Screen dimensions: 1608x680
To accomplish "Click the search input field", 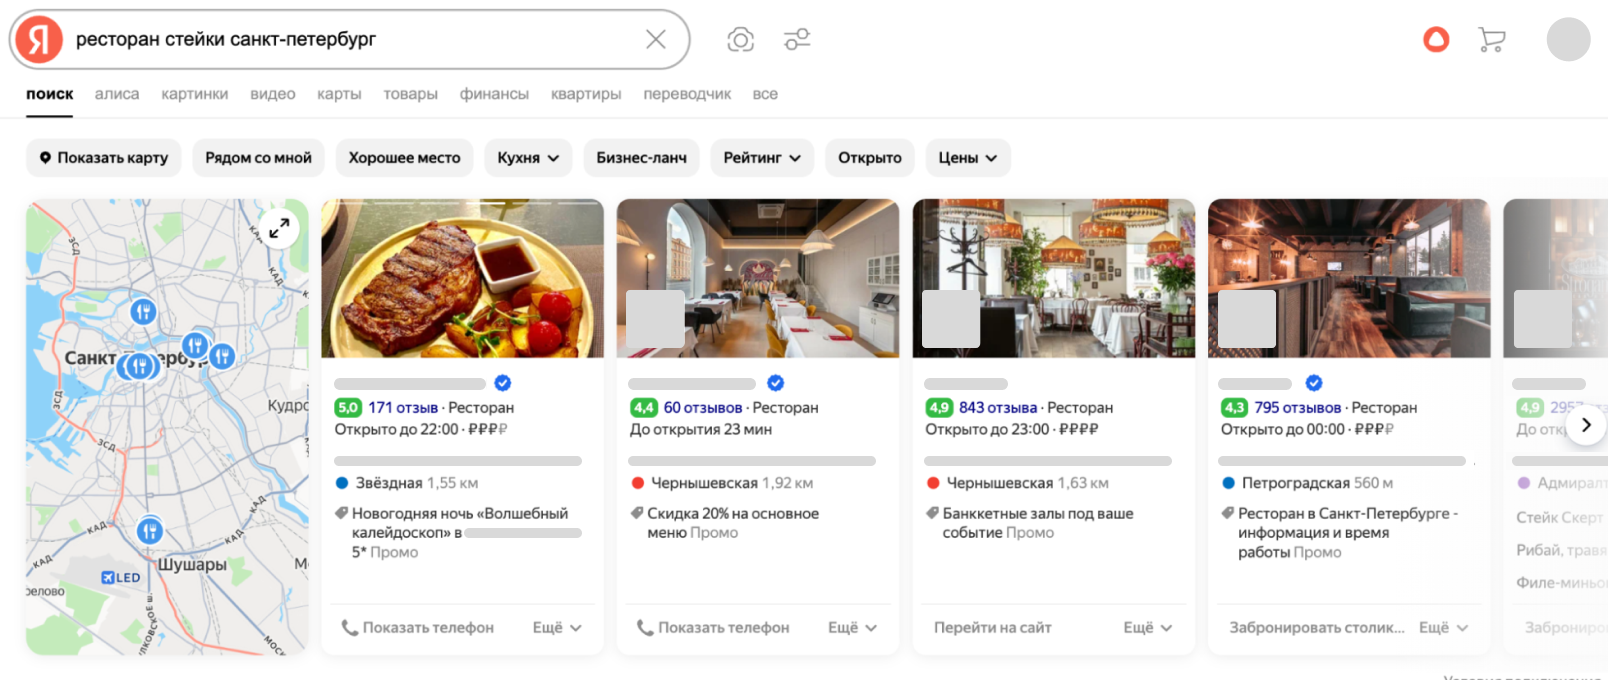I will click(x=350, y=39).
